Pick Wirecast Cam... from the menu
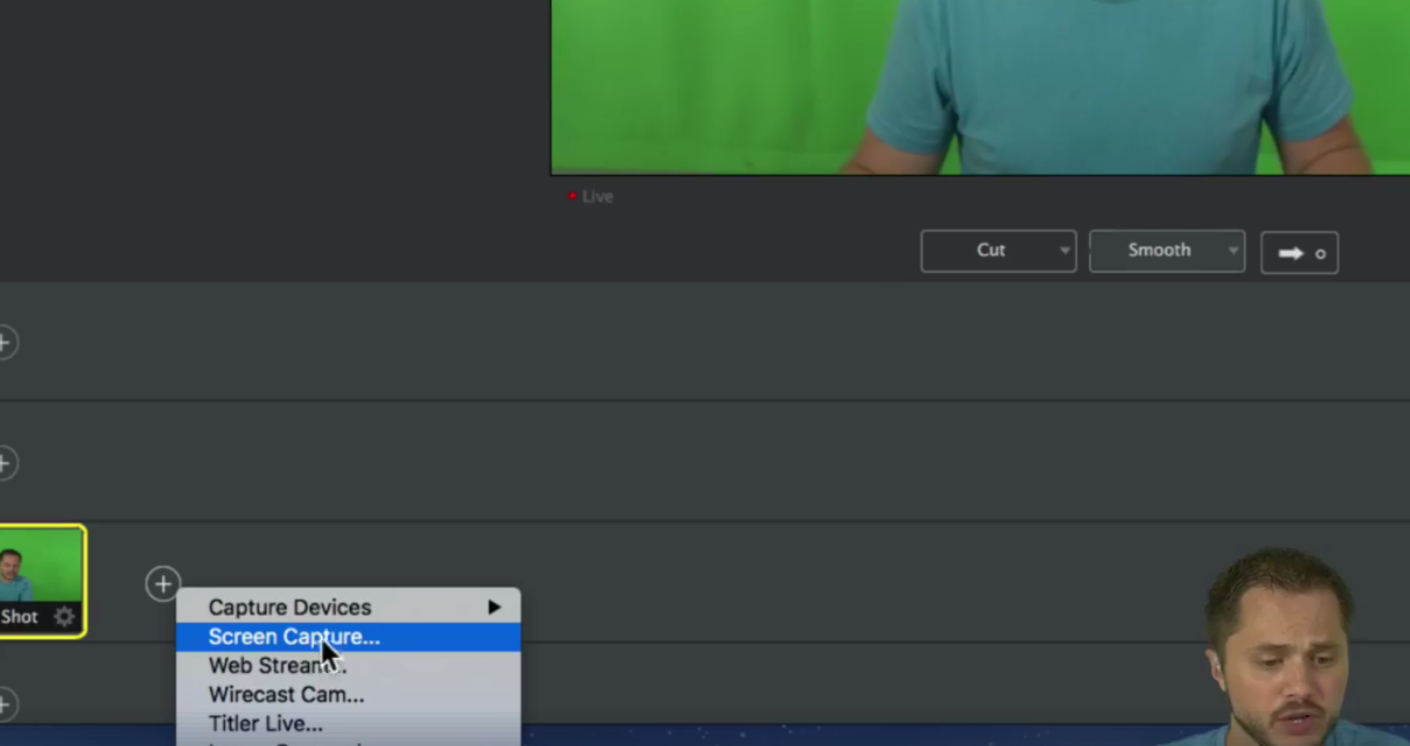This screenshot has width=1410, height=746. (286, 695)
